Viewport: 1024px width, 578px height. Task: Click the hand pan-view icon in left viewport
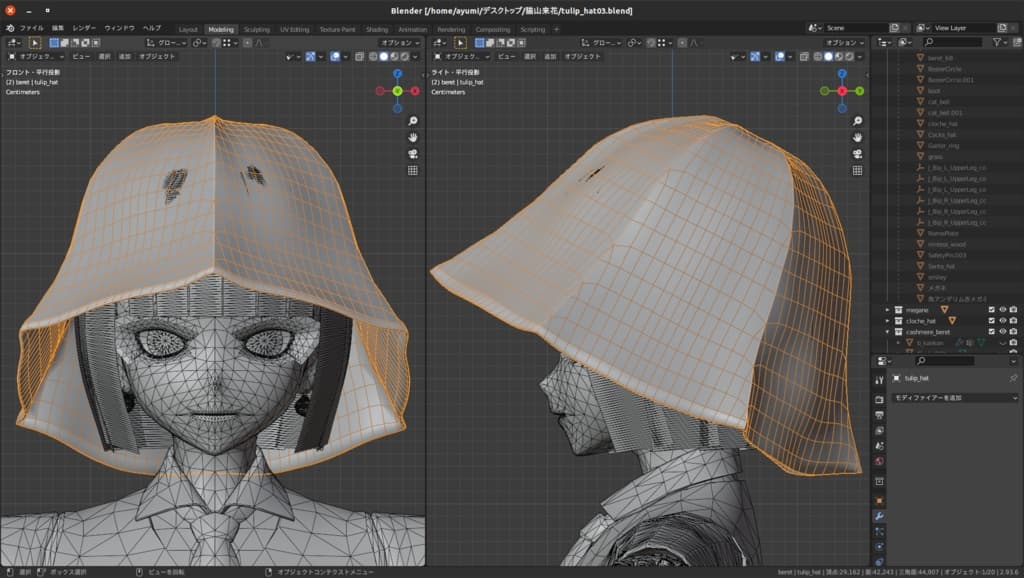(x=412, y=136)
